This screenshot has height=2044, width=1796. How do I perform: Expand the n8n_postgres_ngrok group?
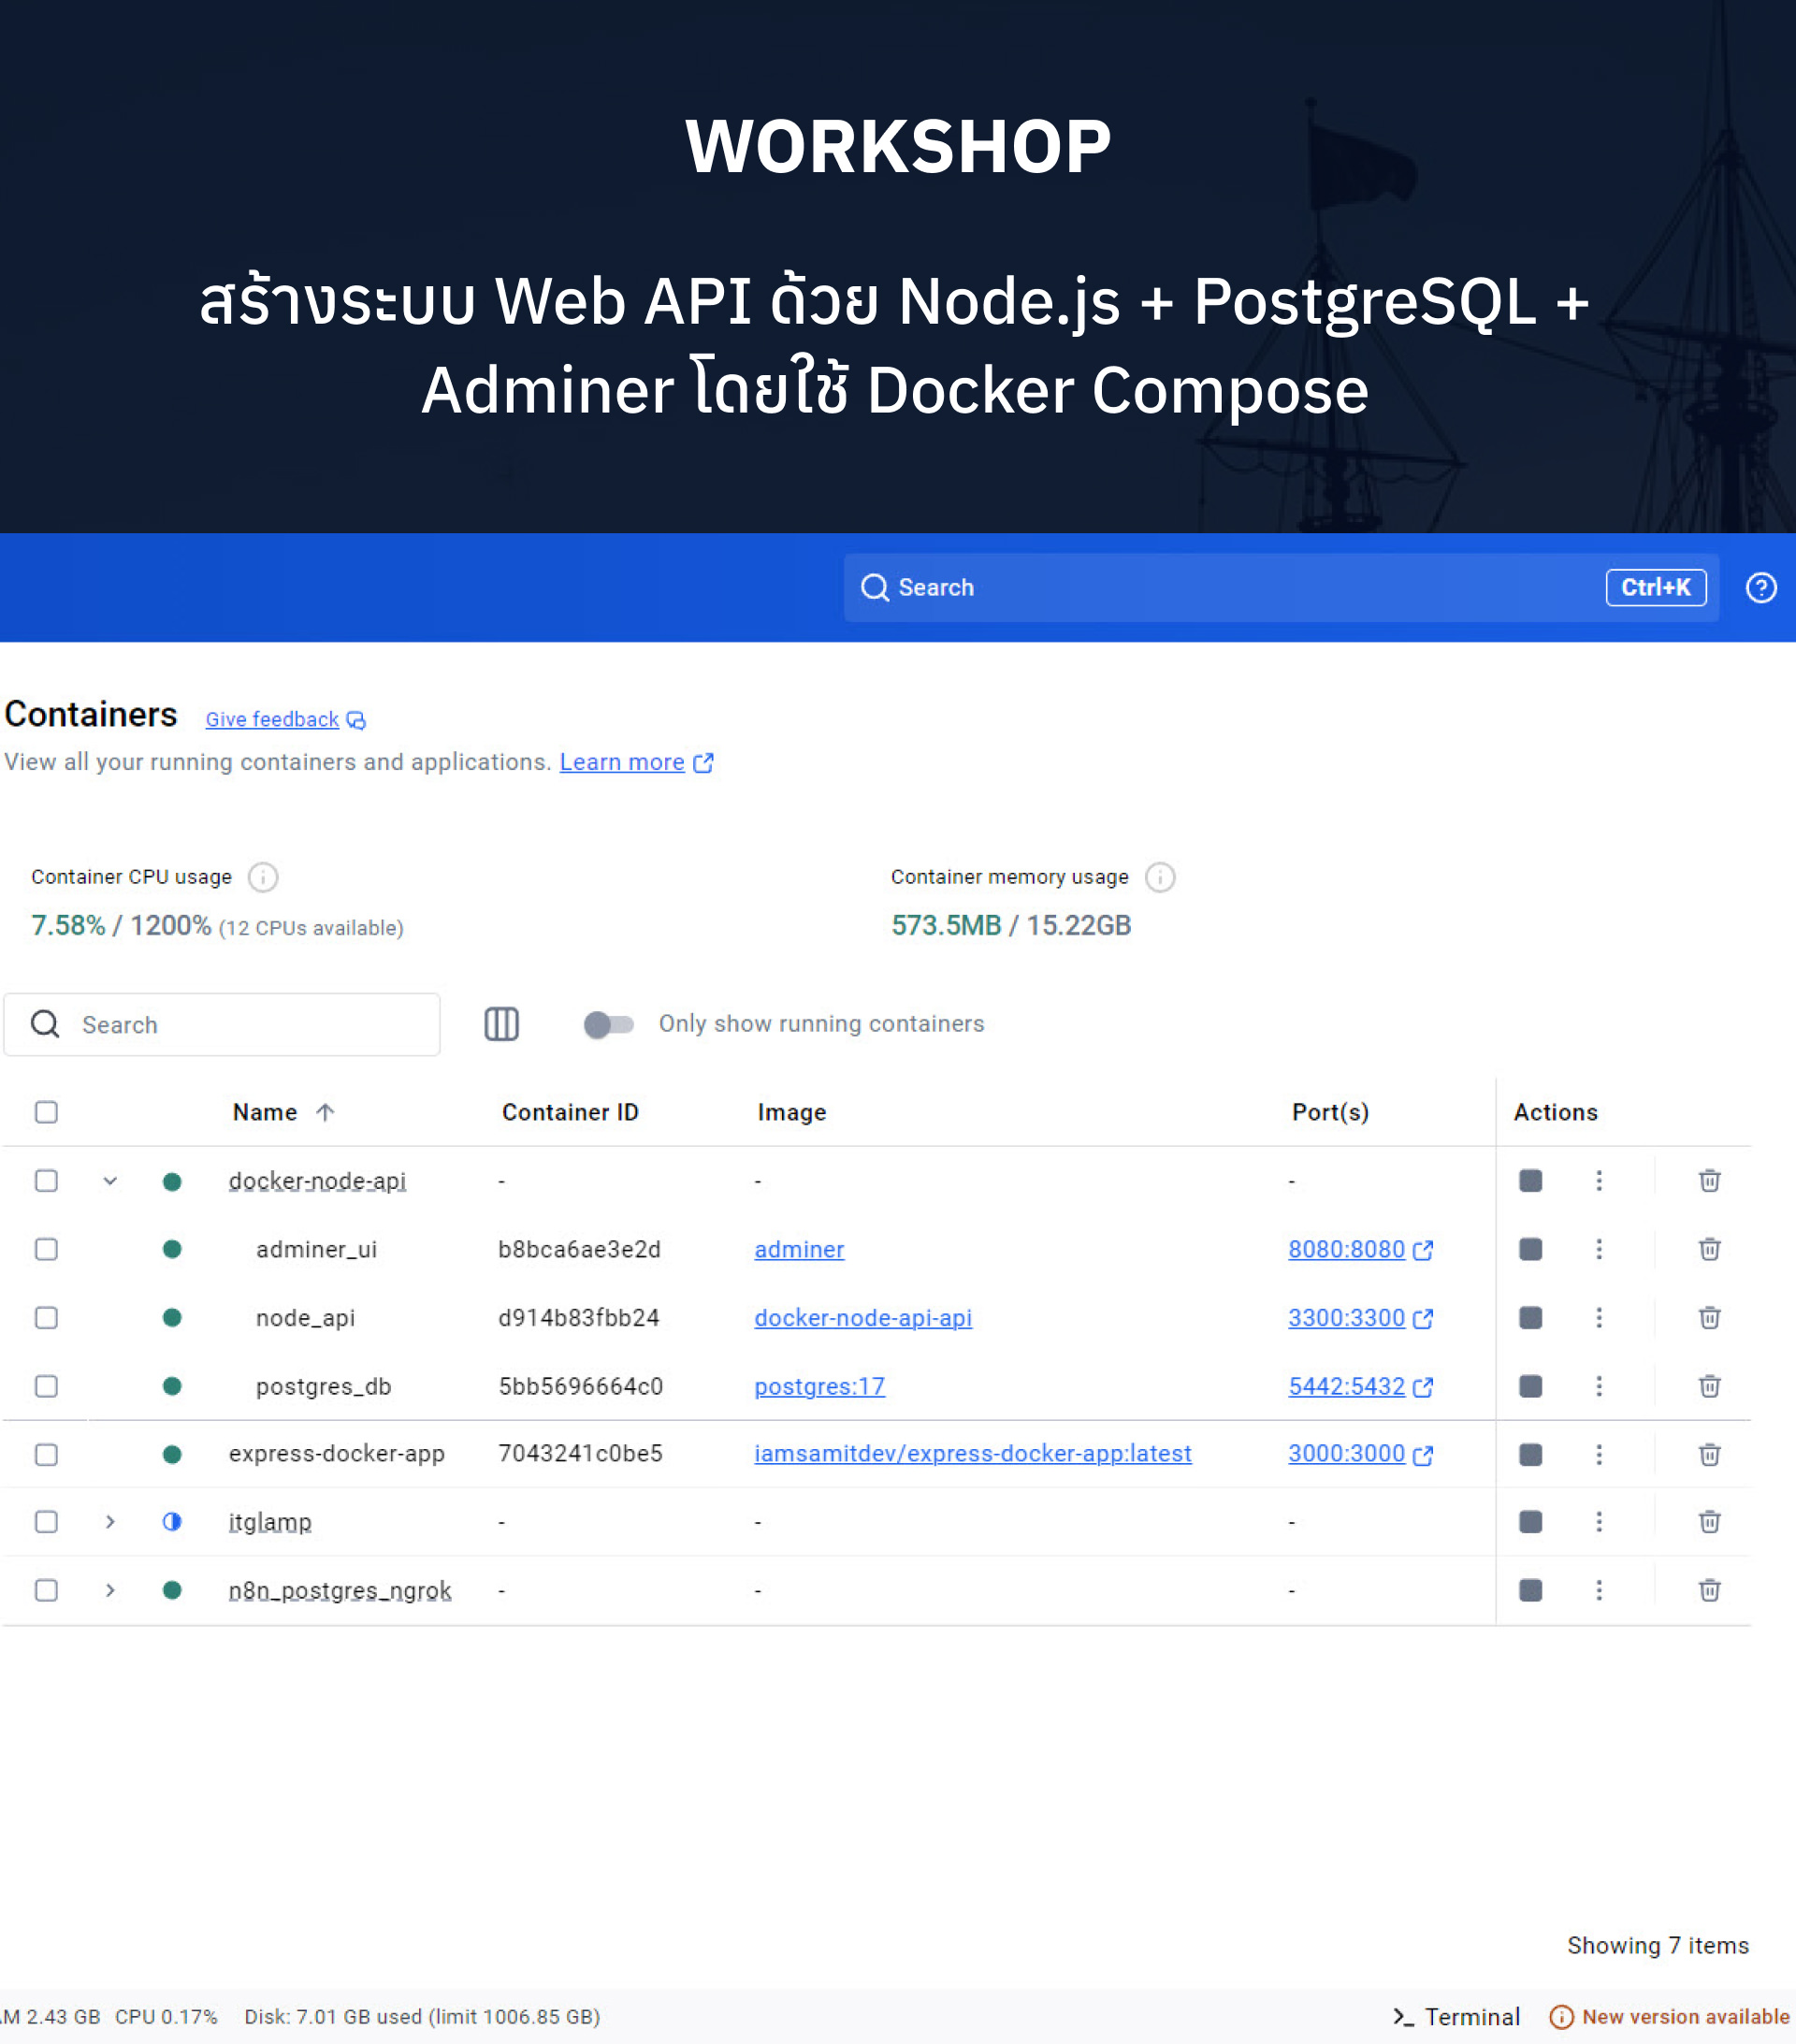(x=109, y=1589)
